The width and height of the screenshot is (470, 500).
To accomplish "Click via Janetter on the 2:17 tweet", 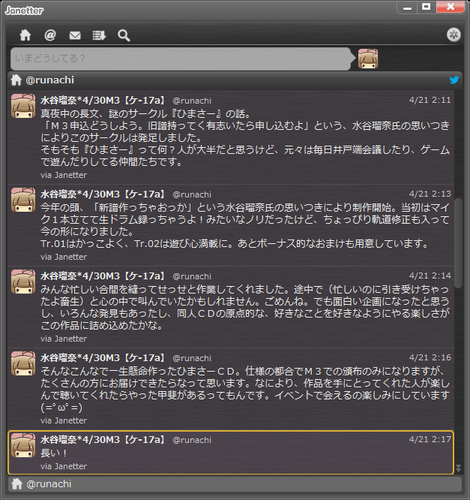I will tap(64, 466).
